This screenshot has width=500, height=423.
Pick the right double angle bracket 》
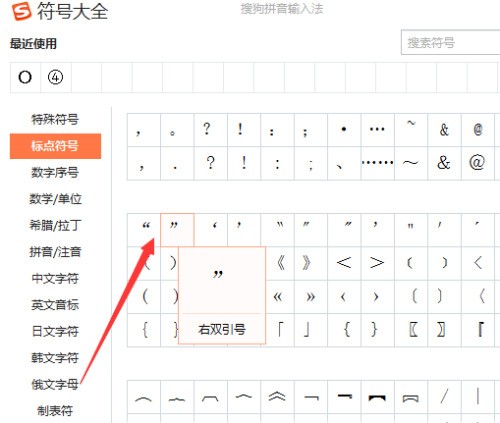[311, 263]
